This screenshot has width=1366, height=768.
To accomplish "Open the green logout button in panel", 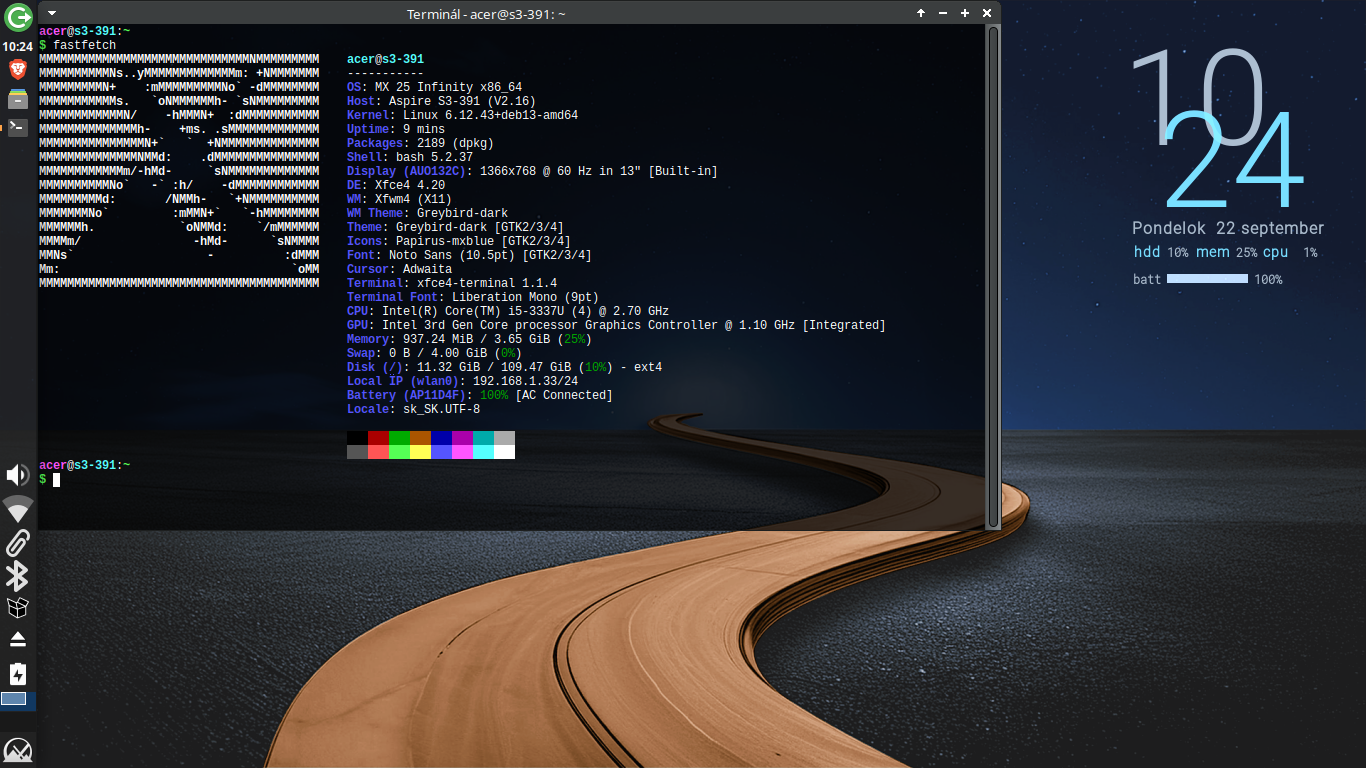I will (18, 17).
